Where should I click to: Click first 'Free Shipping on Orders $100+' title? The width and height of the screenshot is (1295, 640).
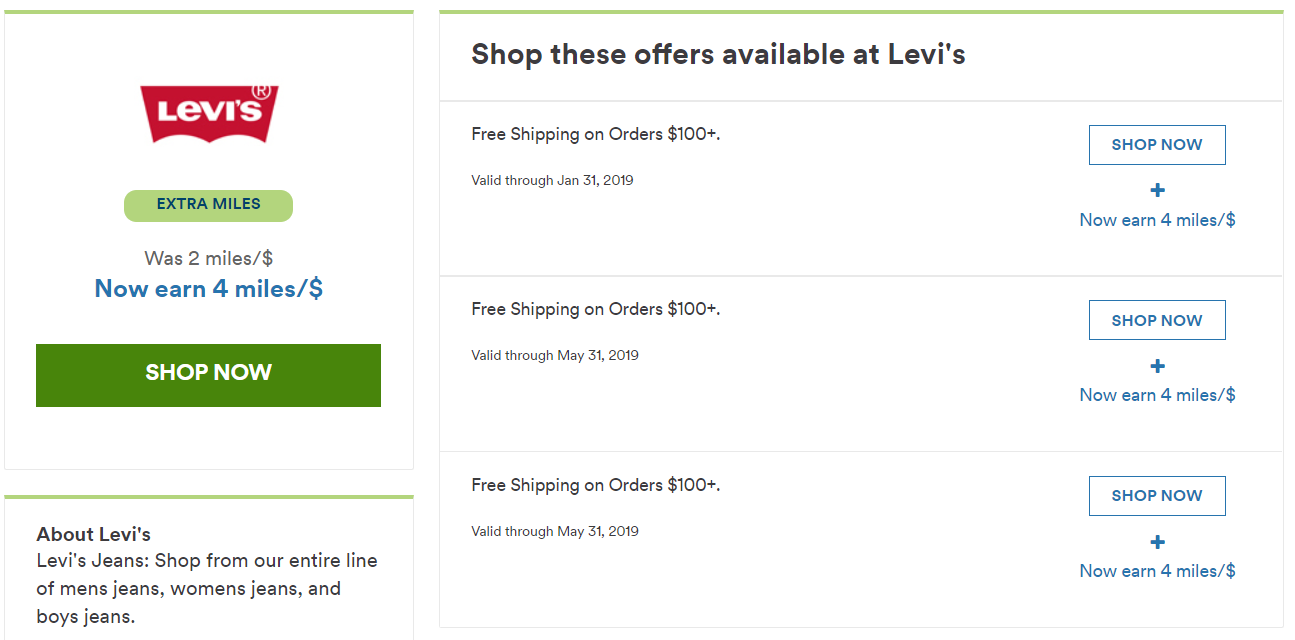coord(596,134)
